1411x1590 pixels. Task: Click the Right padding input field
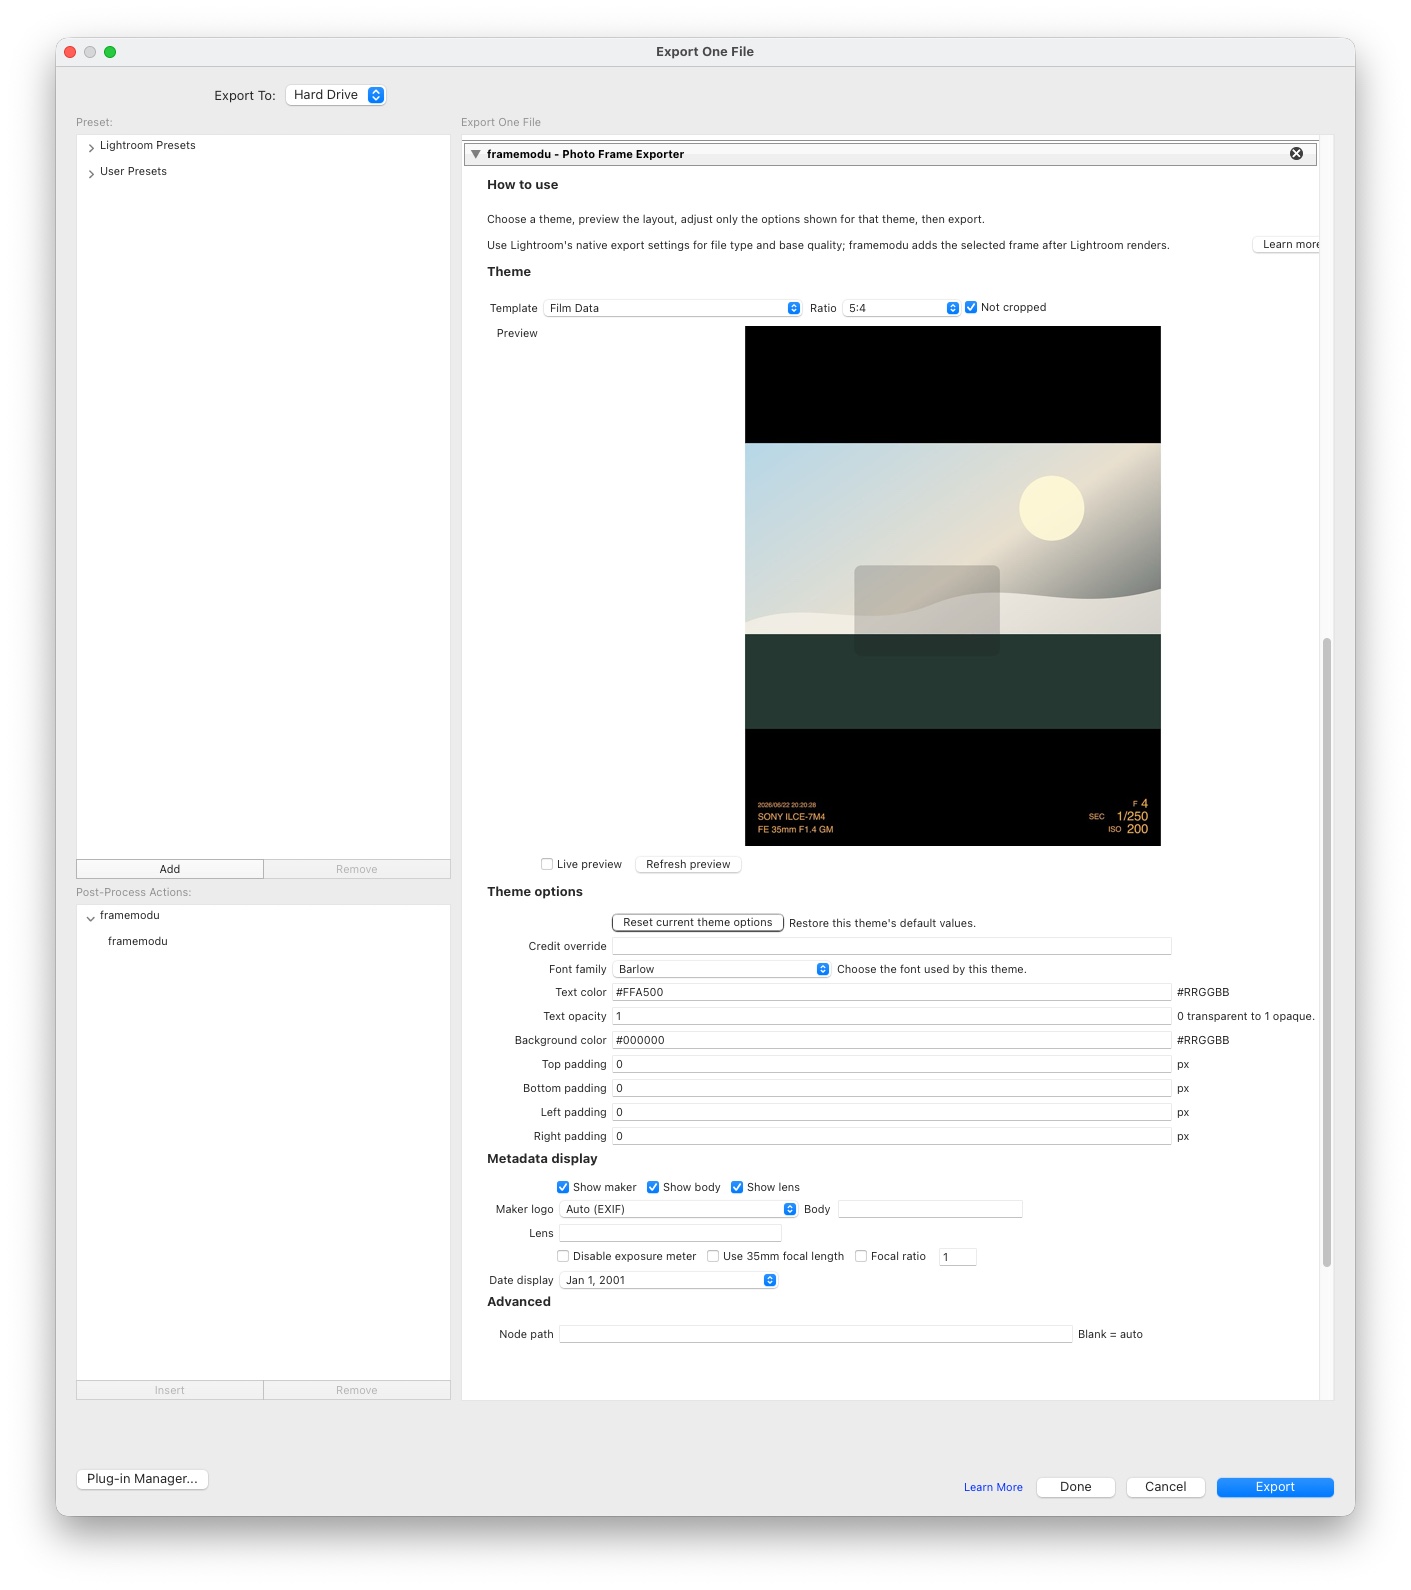(x=891, y=1136)
